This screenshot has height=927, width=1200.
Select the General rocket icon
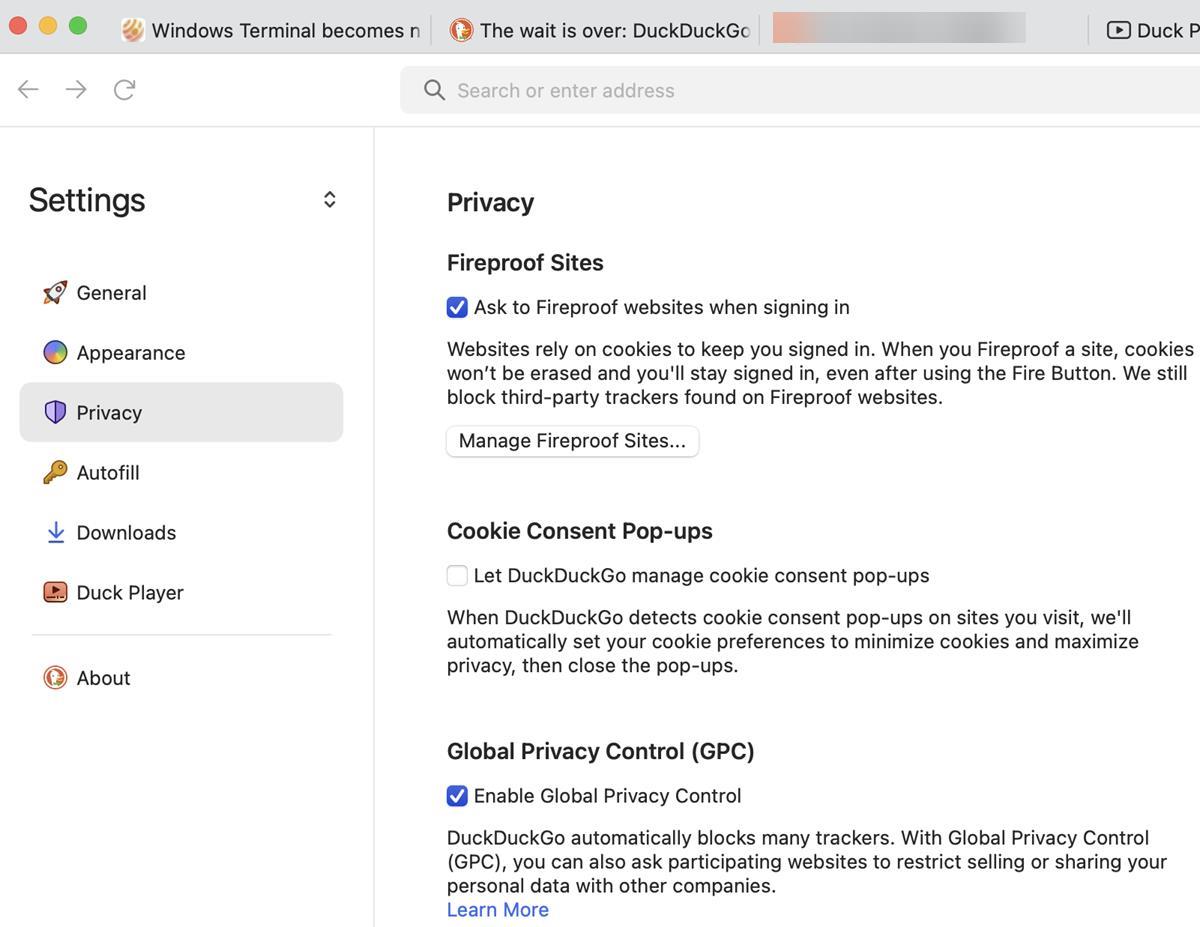tap(55, 292)
